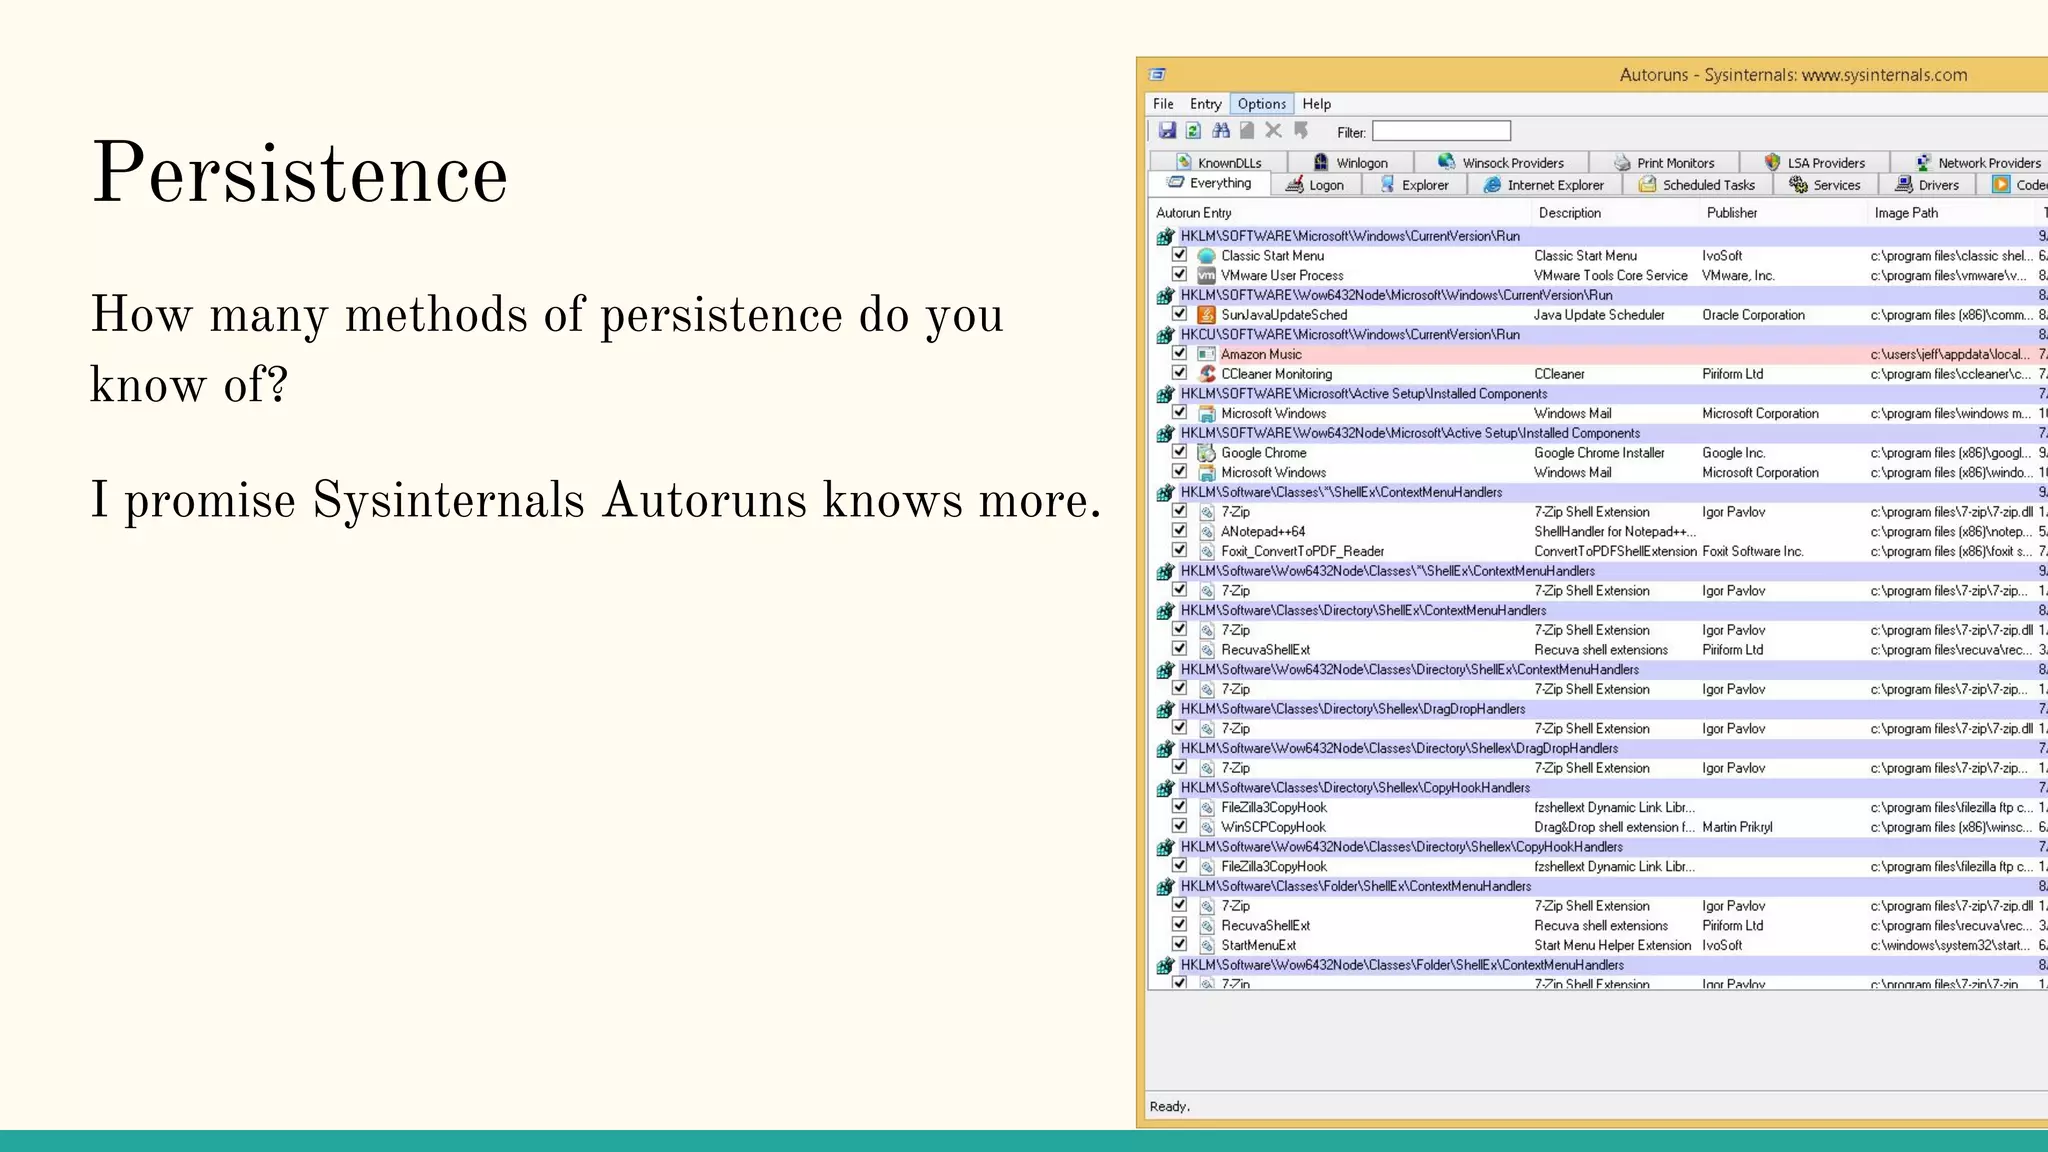This screenshot has width=2048, height=1152.
Task: Click registry icon of HKLM Active Setup key
Action: (x=1165, y=394)
